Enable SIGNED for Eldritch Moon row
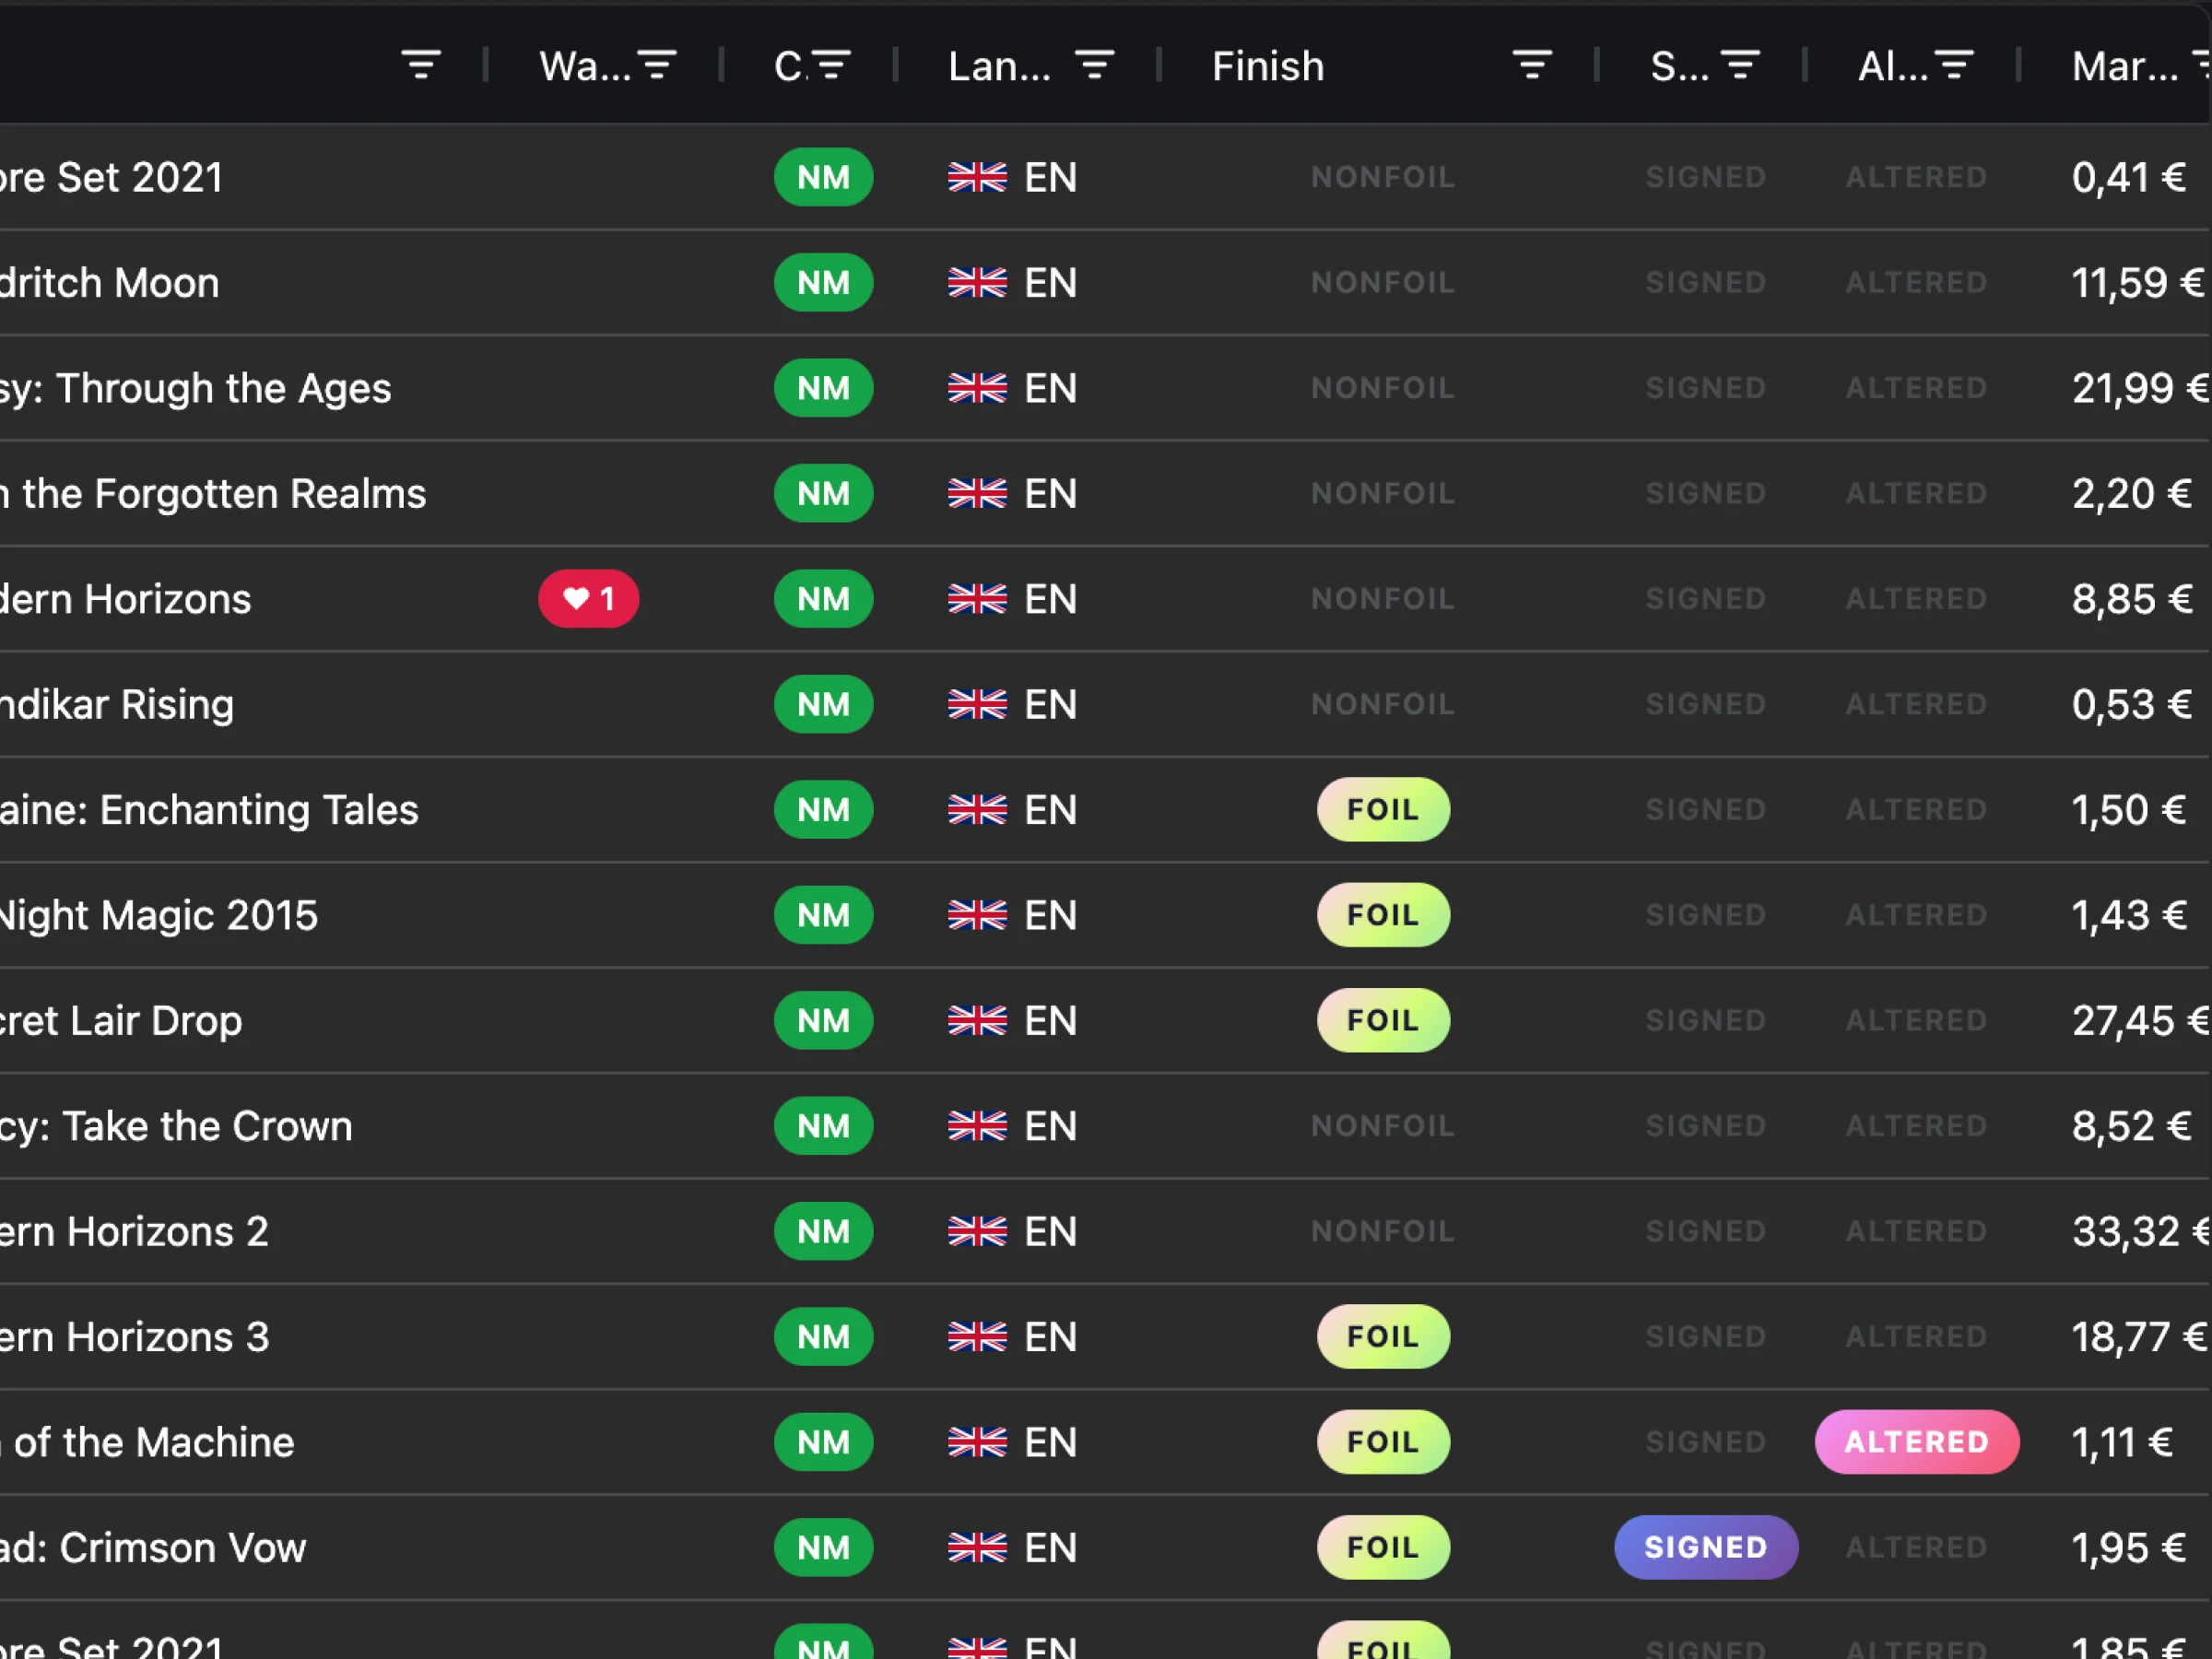Viewport: 2212px width, 1659px height. point(1705,283)
